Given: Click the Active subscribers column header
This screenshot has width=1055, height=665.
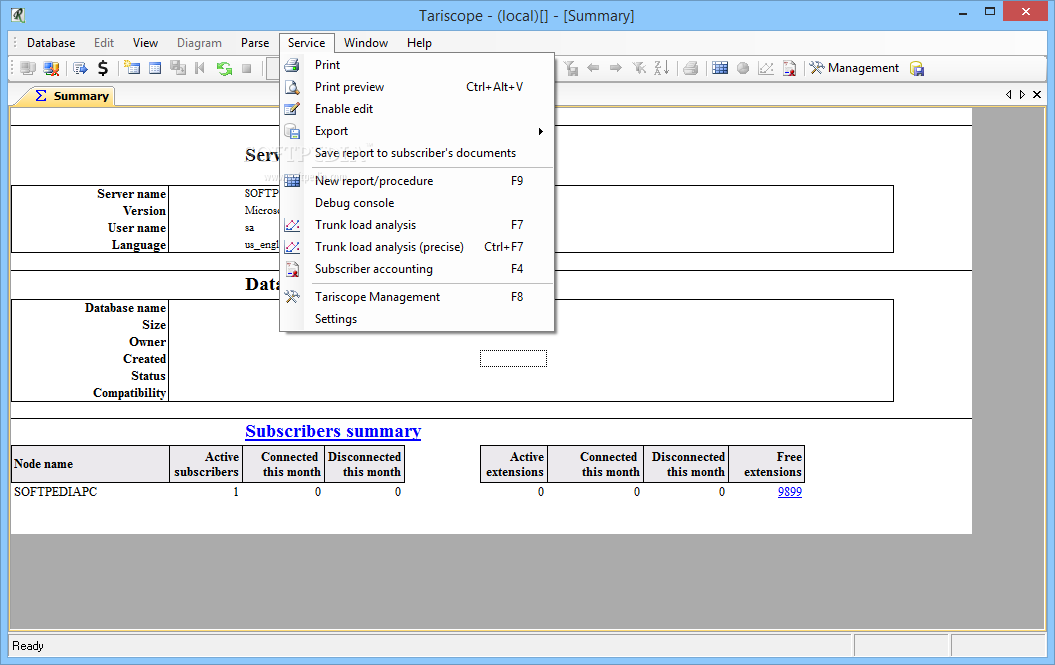Looking at the screenshot, I should (205, 464).
